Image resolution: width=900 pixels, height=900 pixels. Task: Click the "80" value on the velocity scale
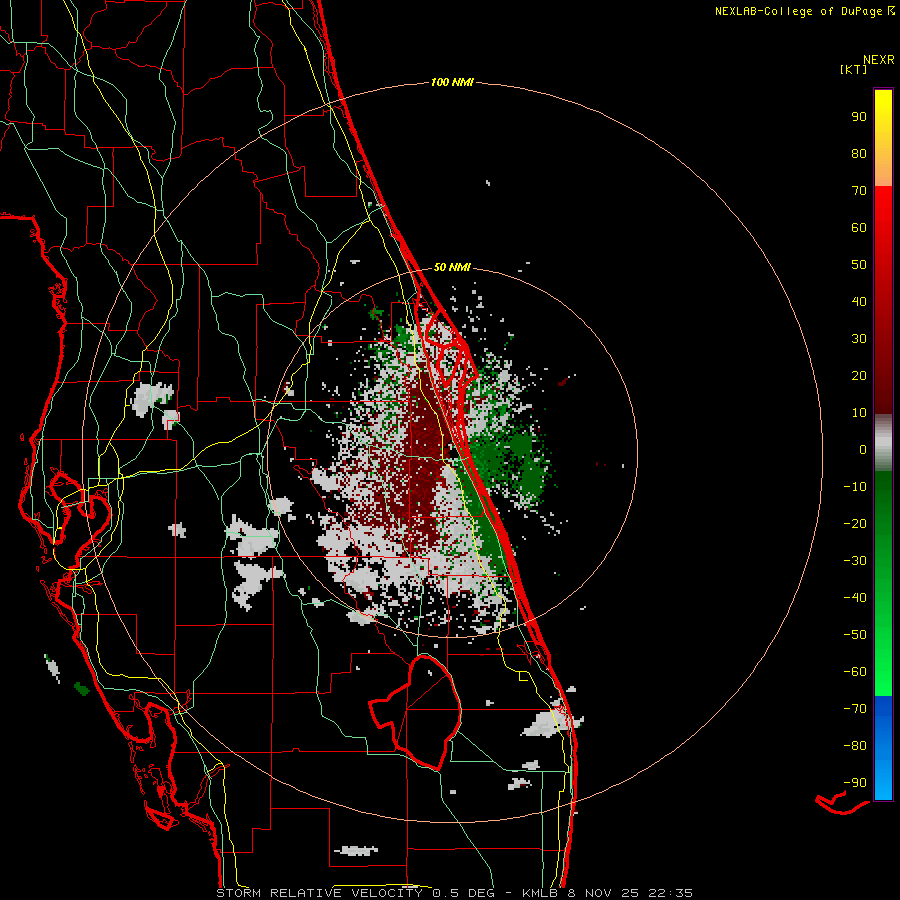pos(859,154)
